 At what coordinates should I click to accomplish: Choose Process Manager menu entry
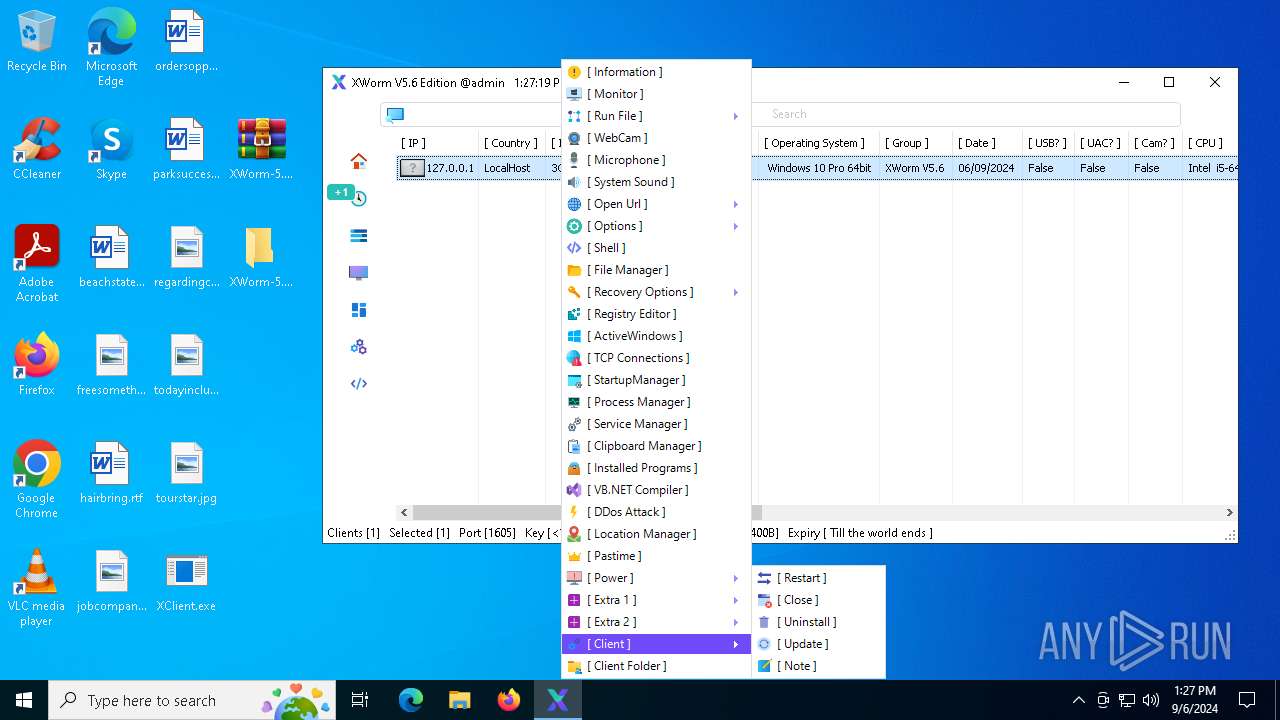(x=656, y=402)
